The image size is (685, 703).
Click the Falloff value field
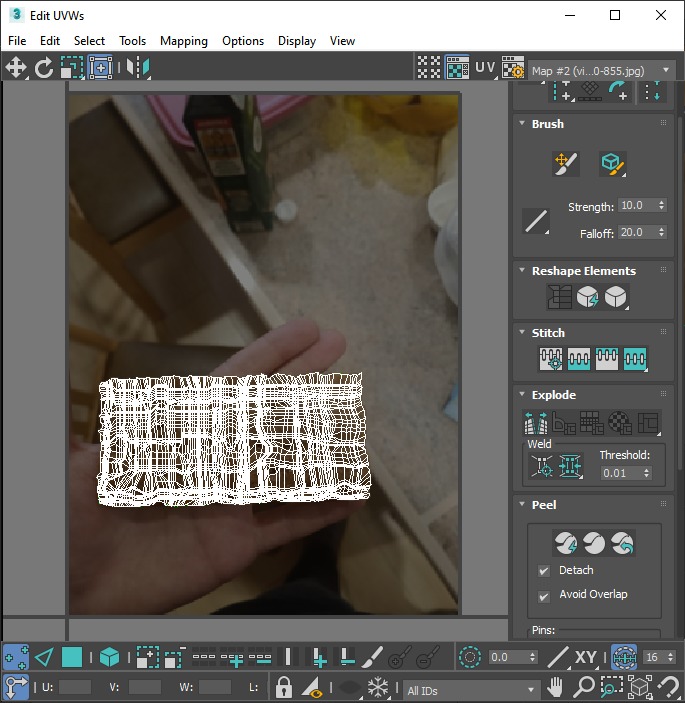pos(637,232)
